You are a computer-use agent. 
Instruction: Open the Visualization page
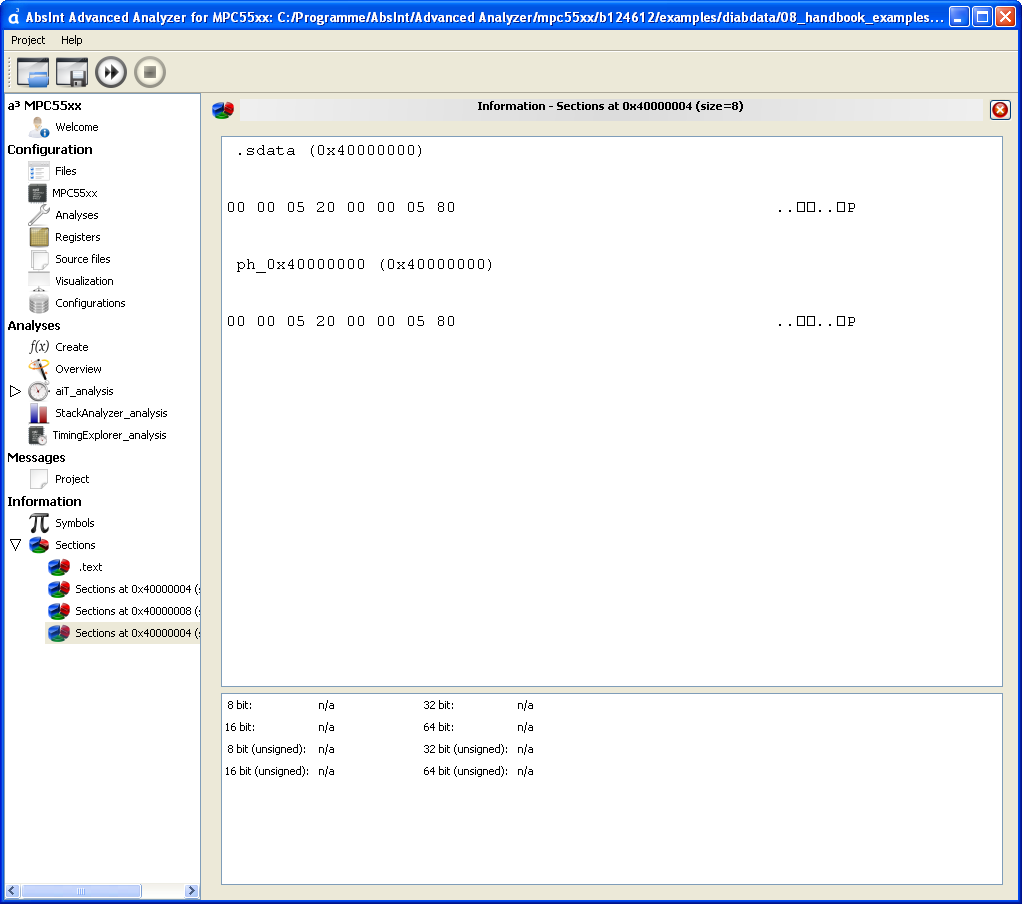pyautogui.click(x=84, y=281)
